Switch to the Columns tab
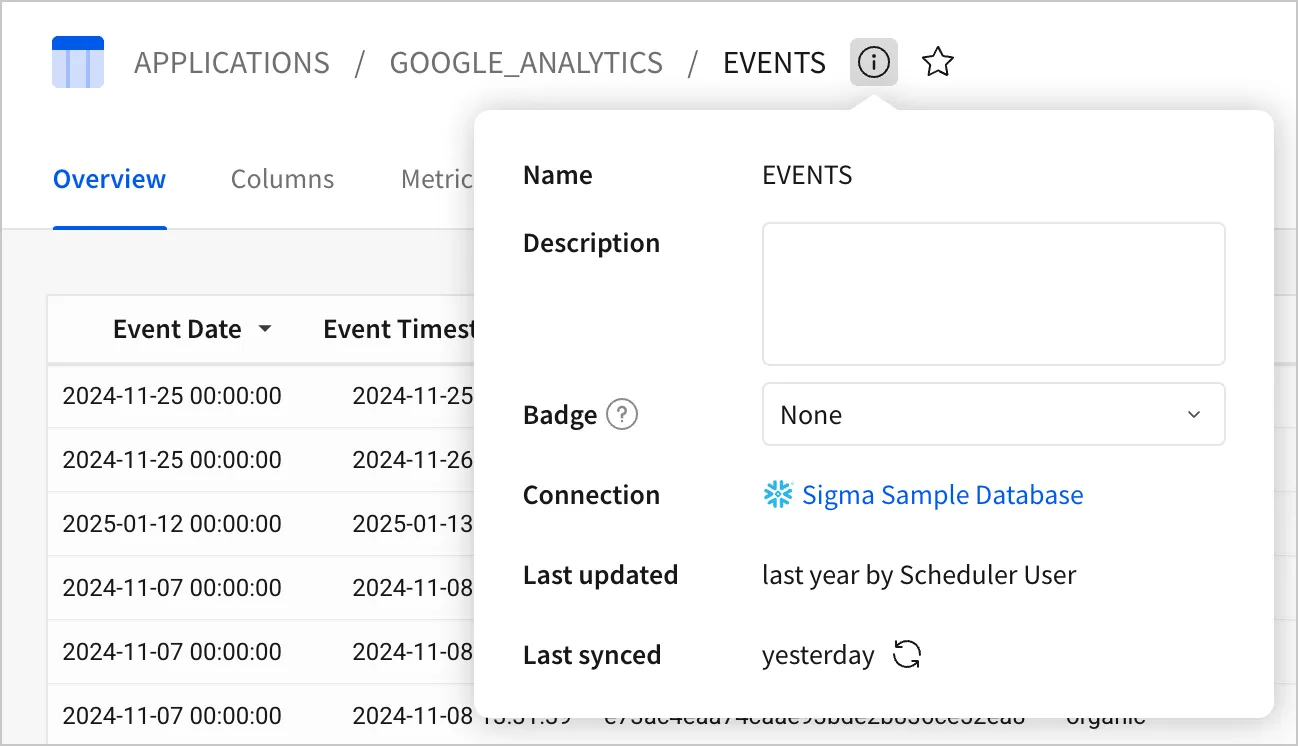The width and height of the screenshot is (1298, 746). click(x=282, y=179)
